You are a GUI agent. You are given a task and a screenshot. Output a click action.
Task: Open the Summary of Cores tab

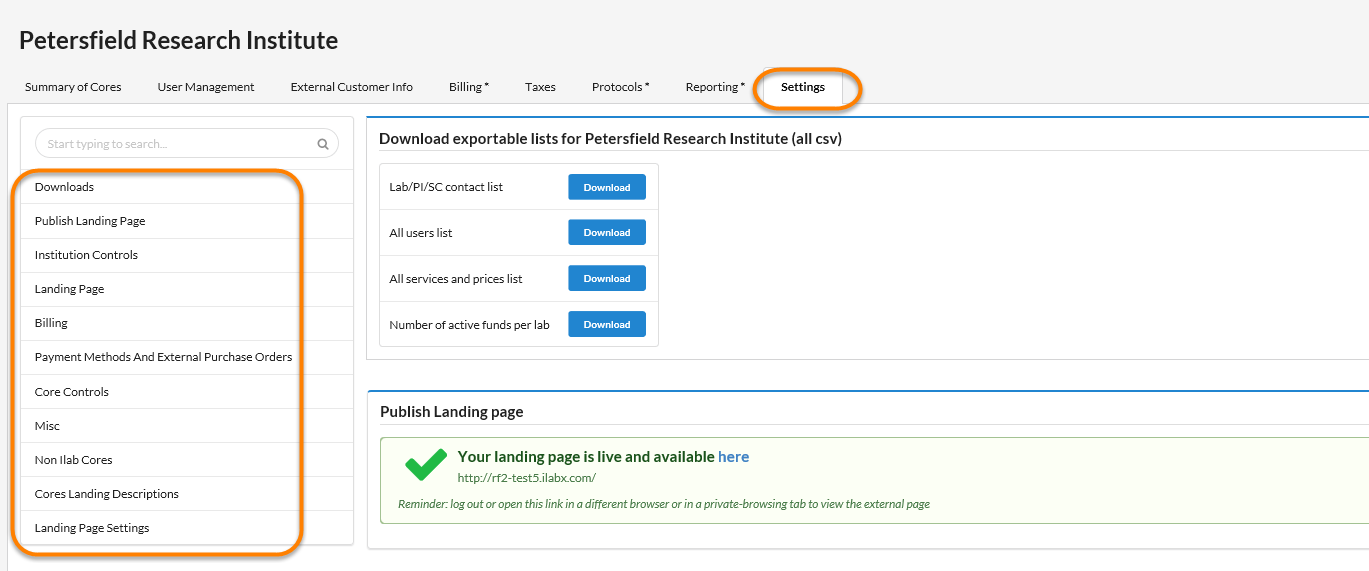click(73, 87)
